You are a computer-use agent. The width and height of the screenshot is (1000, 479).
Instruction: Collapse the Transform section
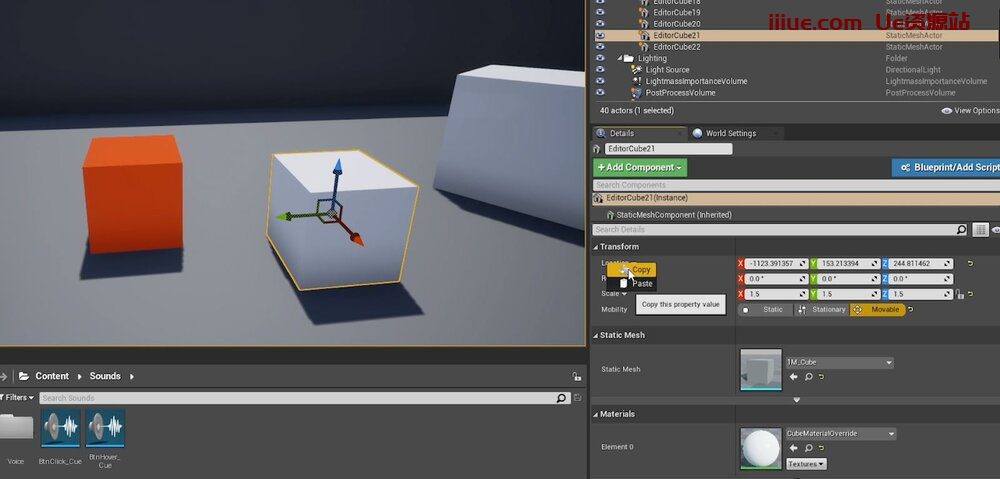click(596, 247)
